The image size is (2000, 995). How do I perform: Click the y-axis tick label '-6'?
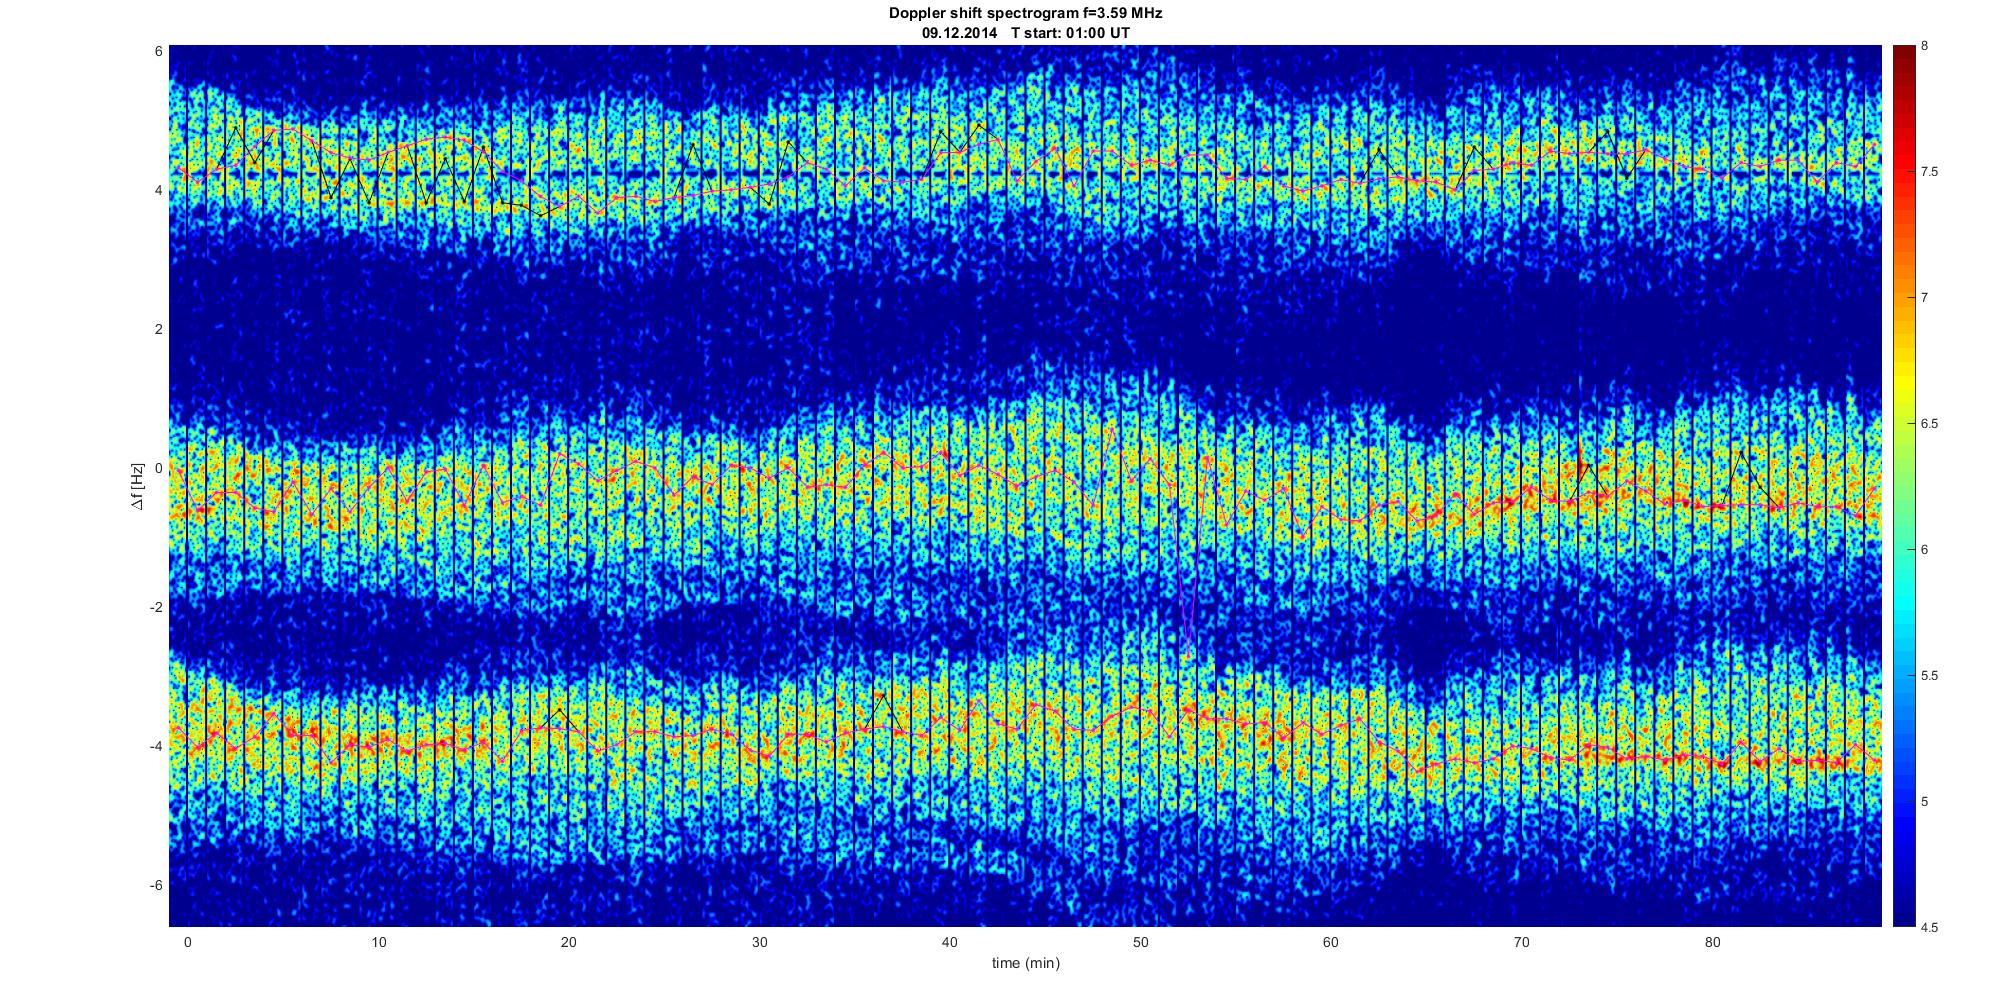tap(156, 885)
